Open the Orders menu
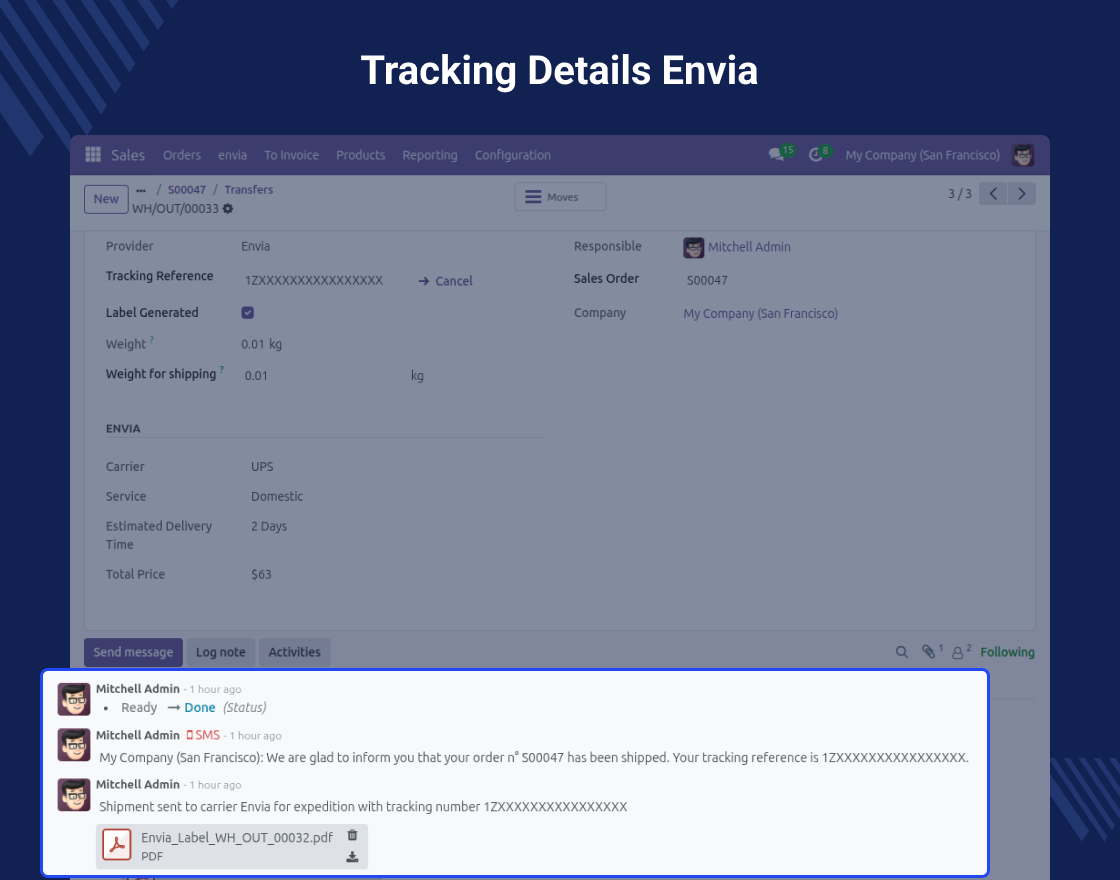 click(181, 155)
